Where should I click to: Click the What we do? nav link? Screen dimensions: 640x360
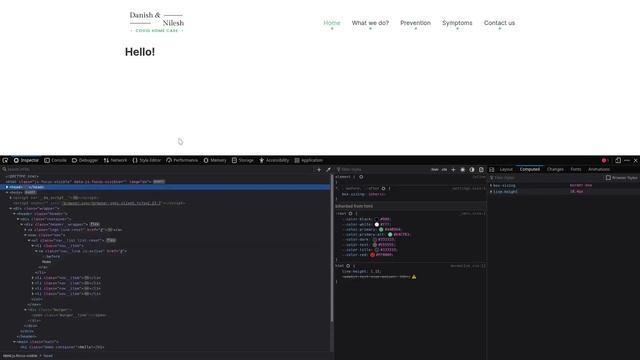[370, 23]
